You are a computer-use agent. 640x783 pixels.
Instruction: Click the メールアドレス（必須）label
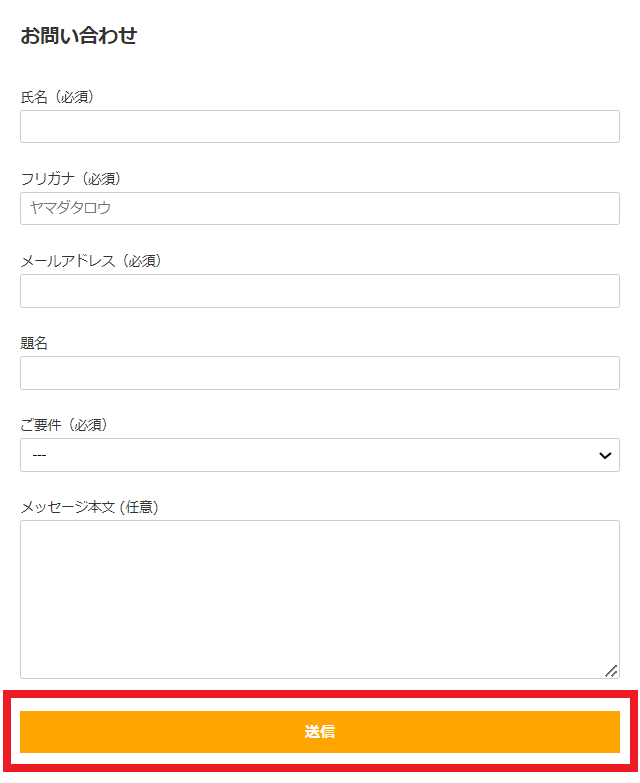click(x=90, y=261)
